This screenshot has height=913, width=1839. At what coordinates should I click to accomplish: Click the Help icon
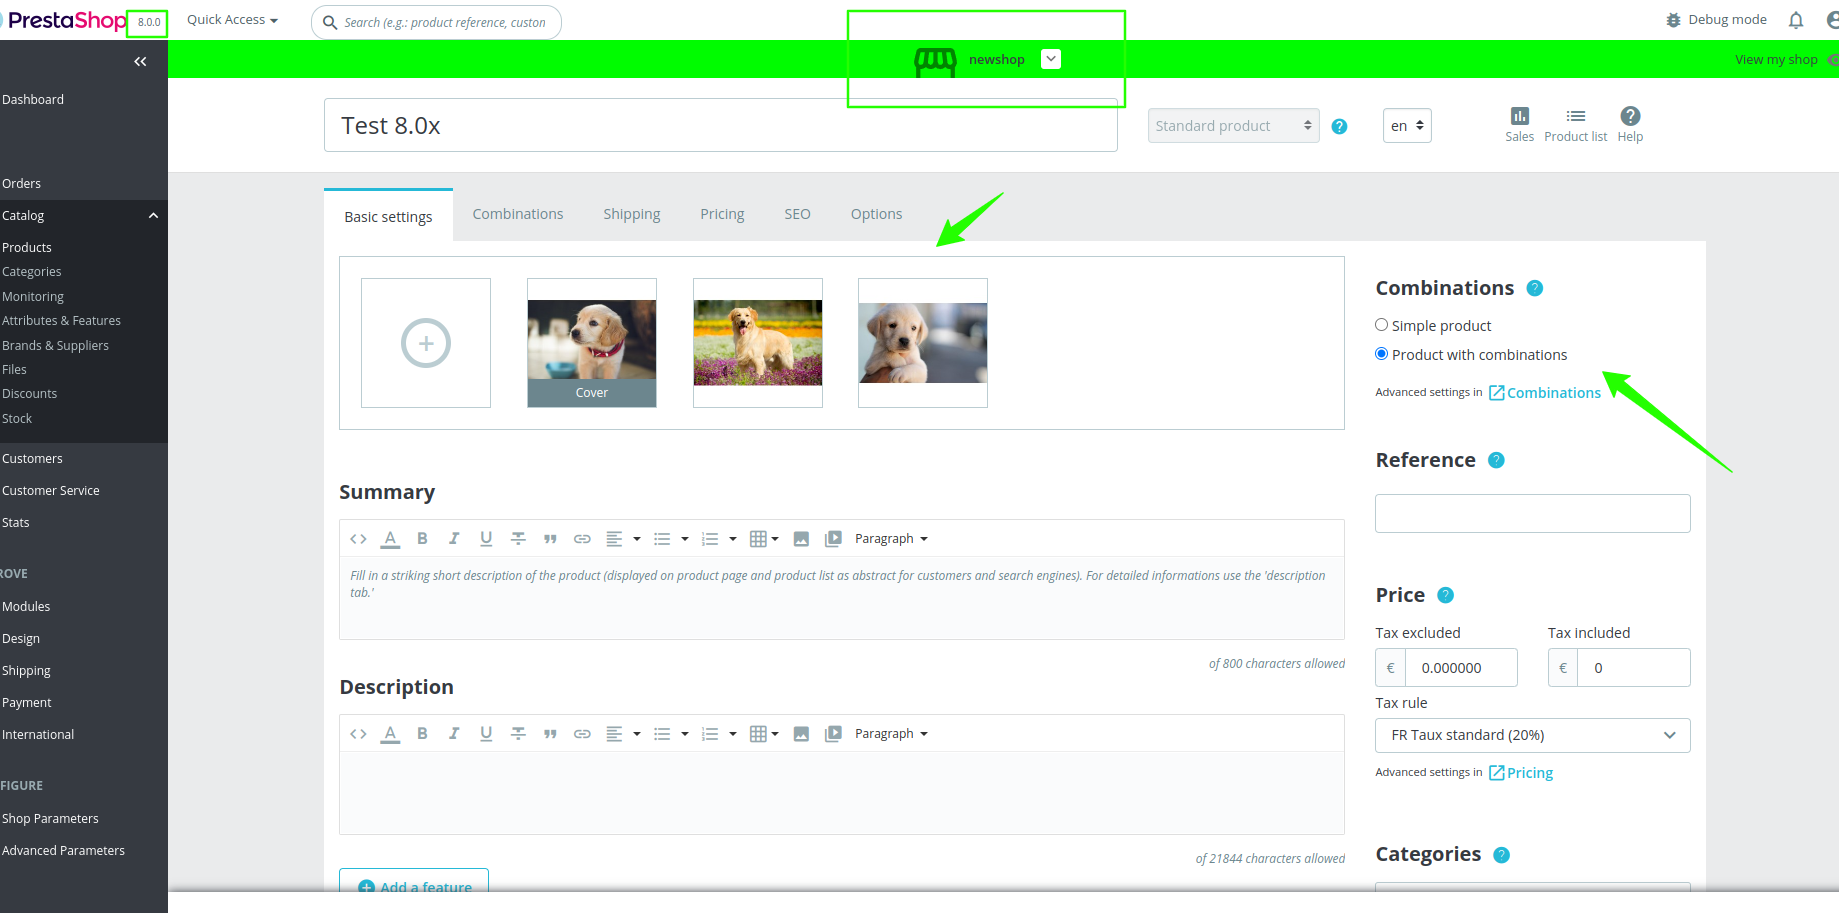[1630, 122]
